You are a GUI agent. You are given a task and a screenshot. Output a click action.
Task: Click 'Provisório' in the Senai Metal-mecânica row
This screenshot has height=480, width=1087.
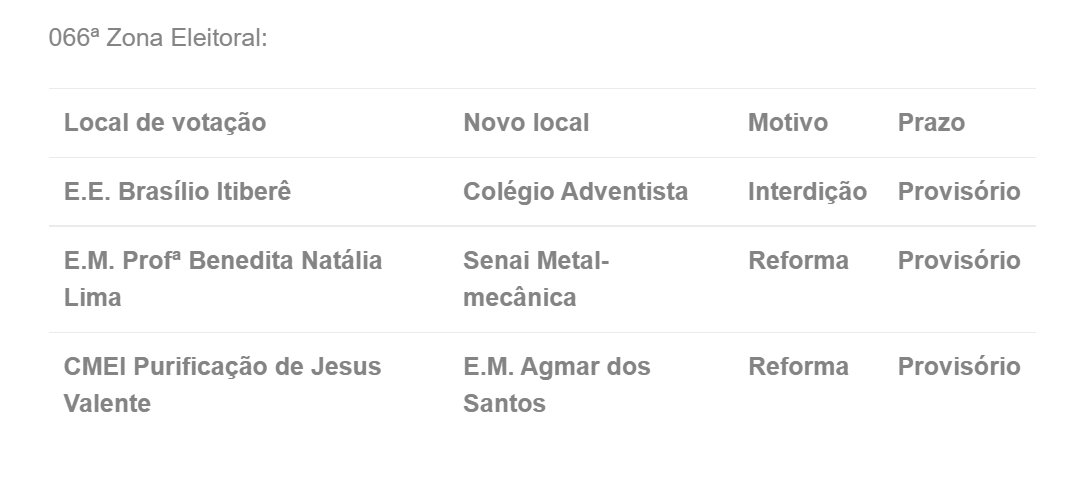pyautogui.click(x=959, y=261)
